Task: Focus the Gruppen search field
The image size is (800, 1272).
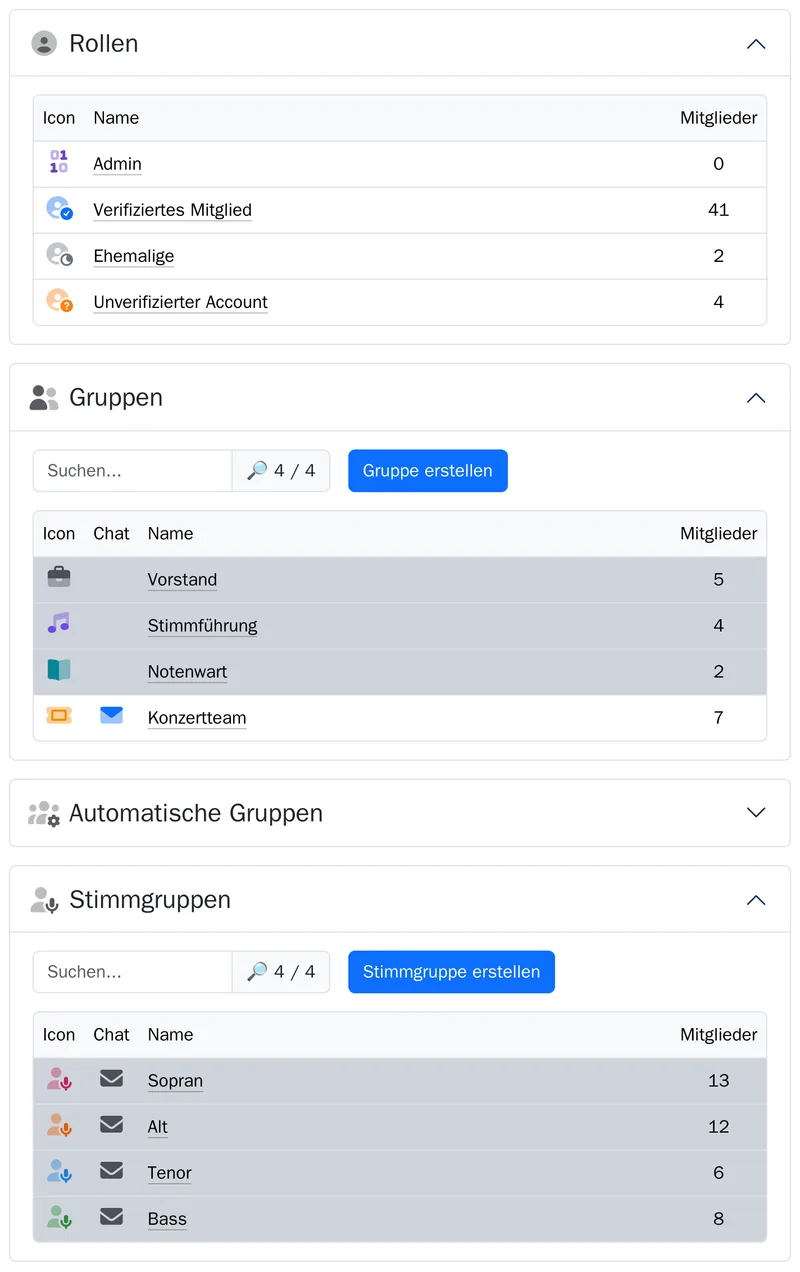Action: pos(132,471)
